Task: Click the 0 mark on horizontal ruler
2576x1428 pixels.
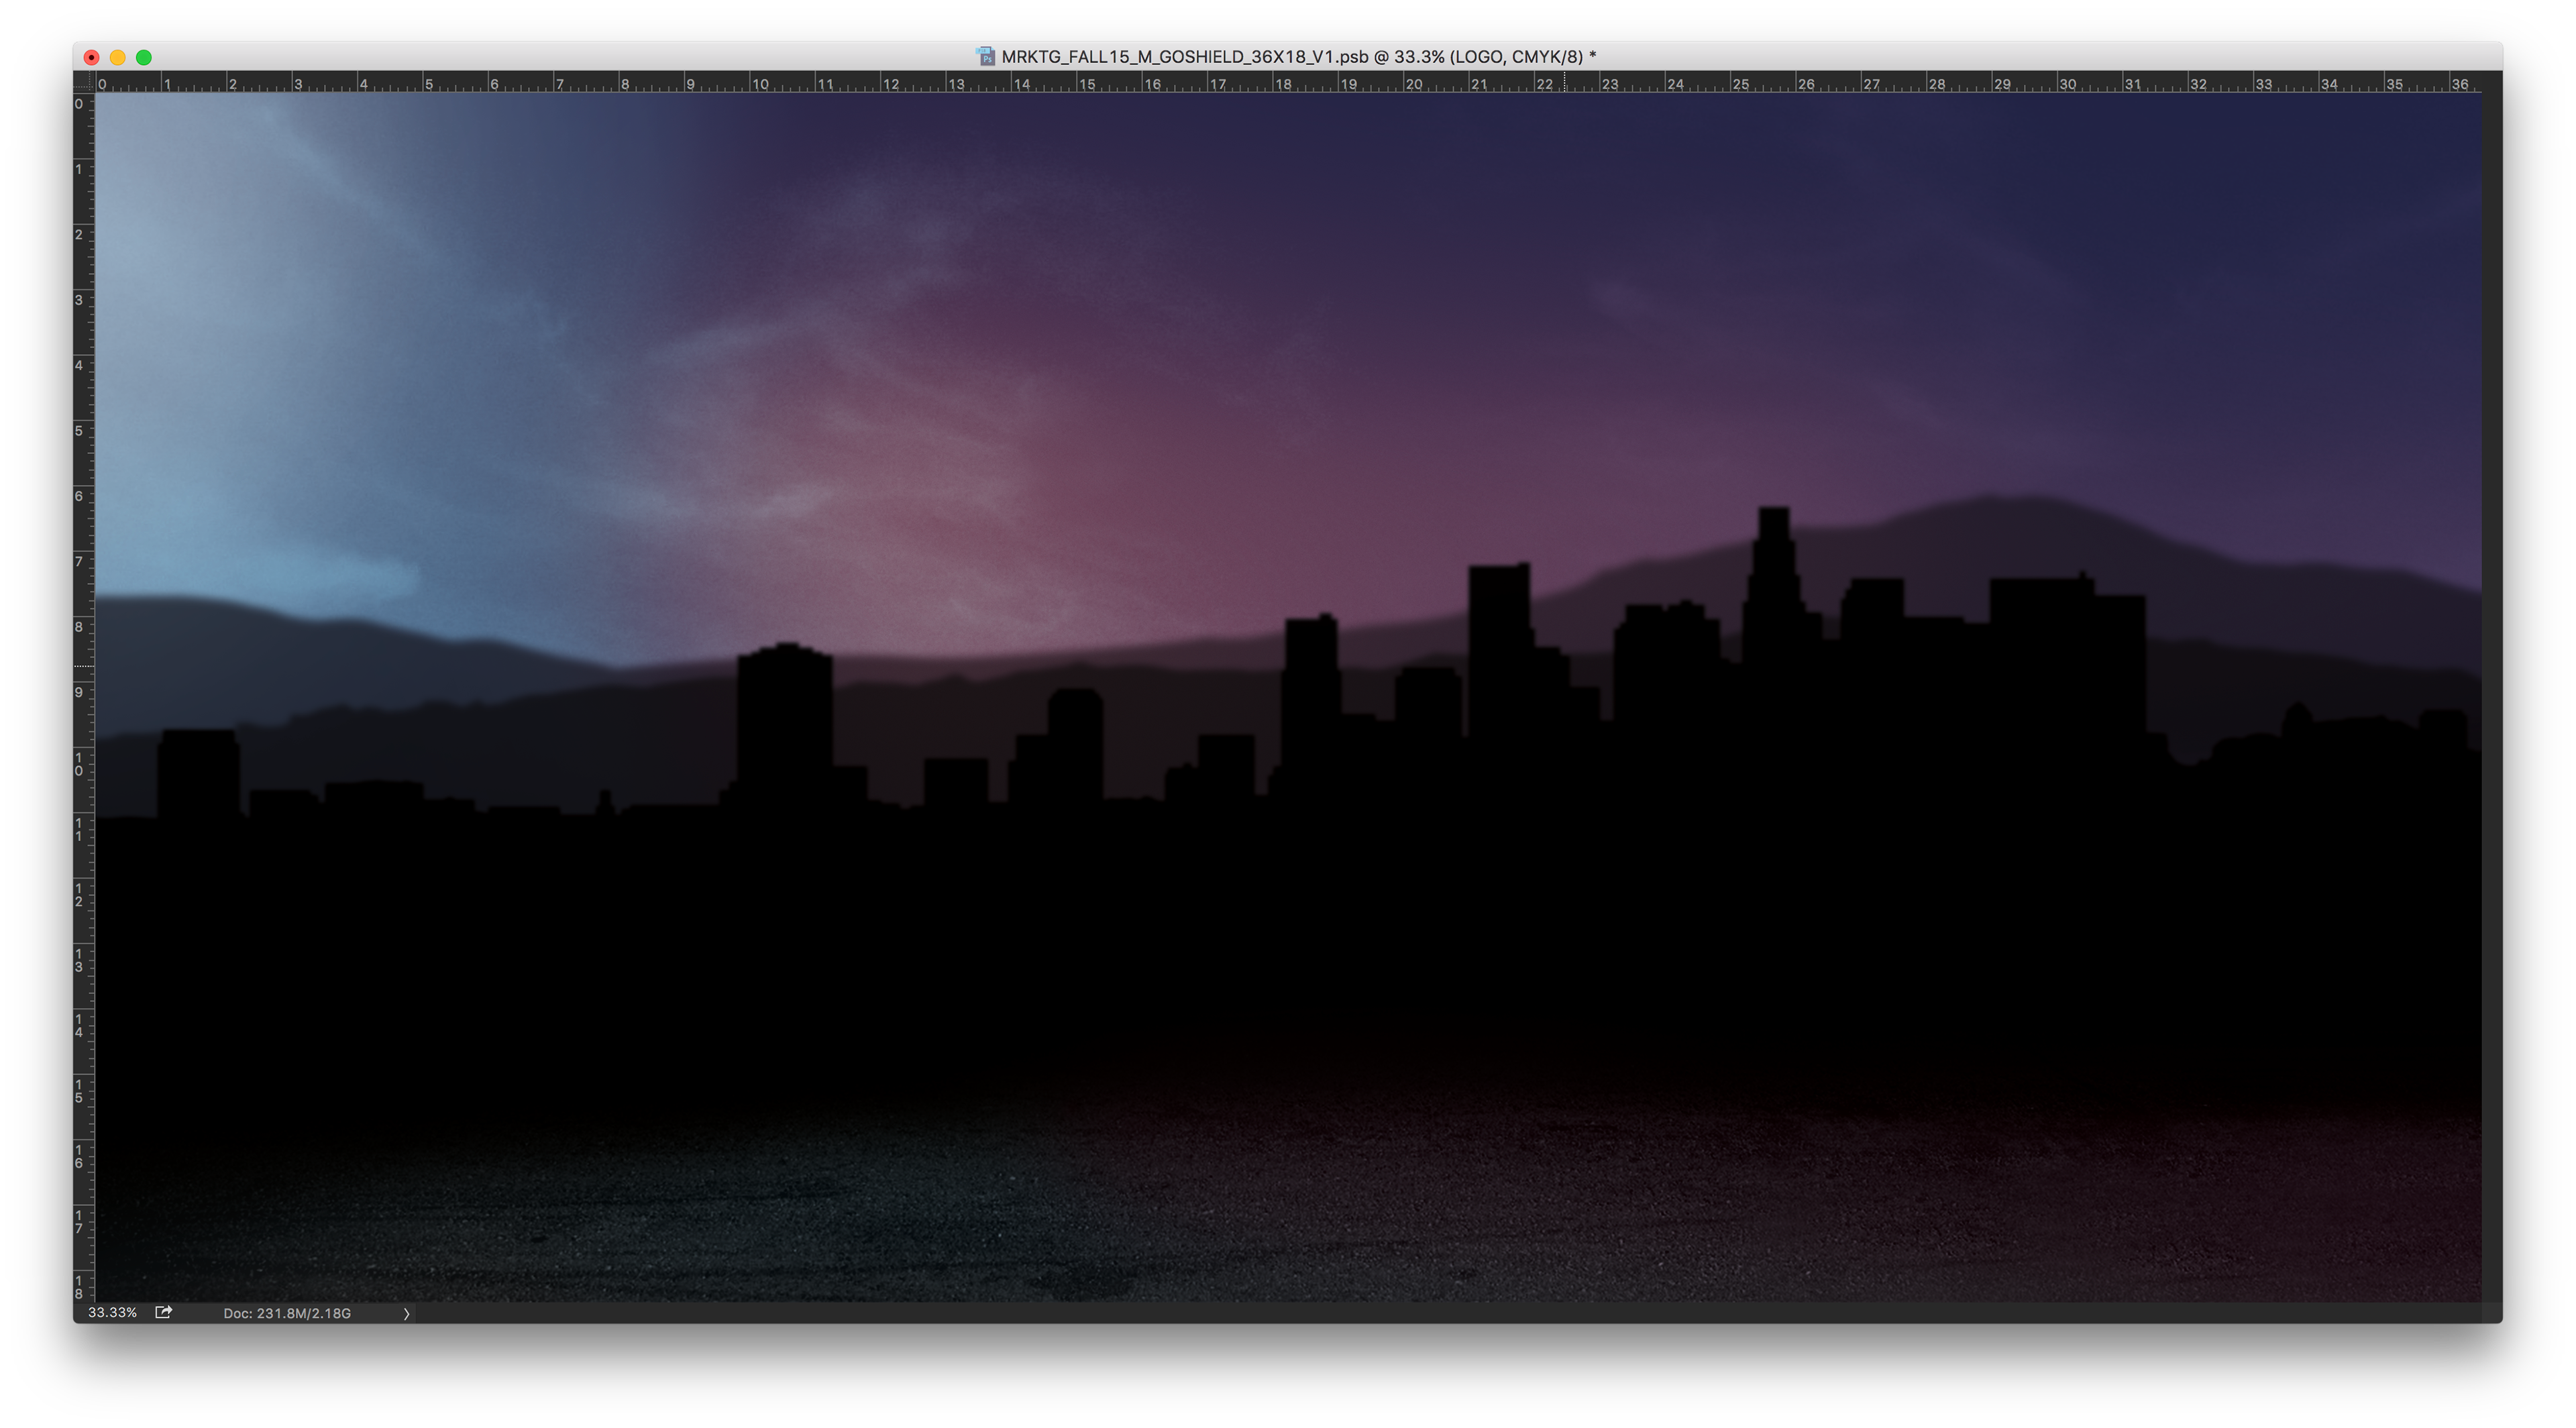Action: 102,84
